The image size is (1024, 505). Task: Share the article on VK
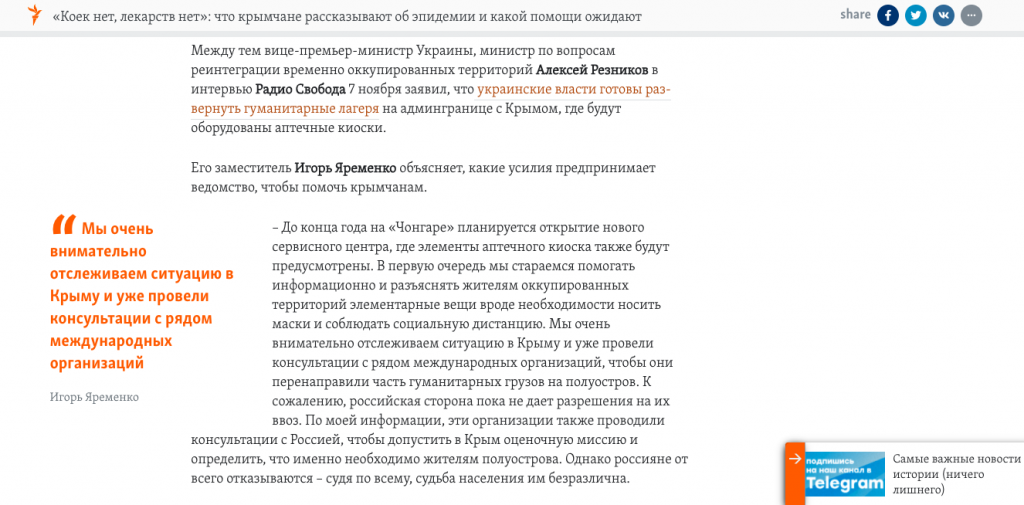coord(944,15)
